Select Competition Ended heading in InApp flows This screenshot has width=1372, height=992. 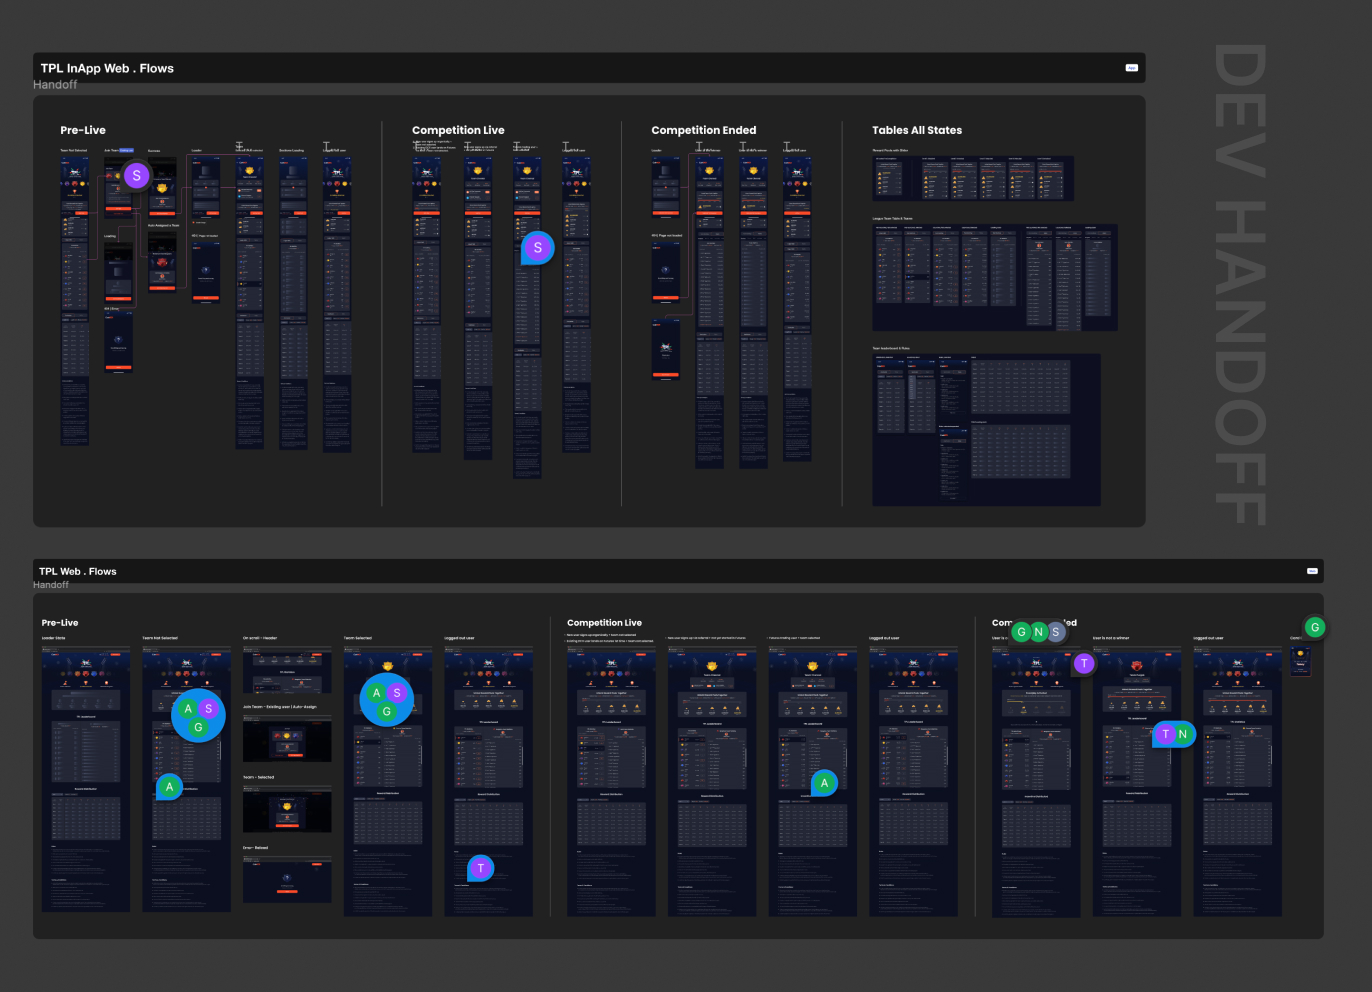click(703, 130)
